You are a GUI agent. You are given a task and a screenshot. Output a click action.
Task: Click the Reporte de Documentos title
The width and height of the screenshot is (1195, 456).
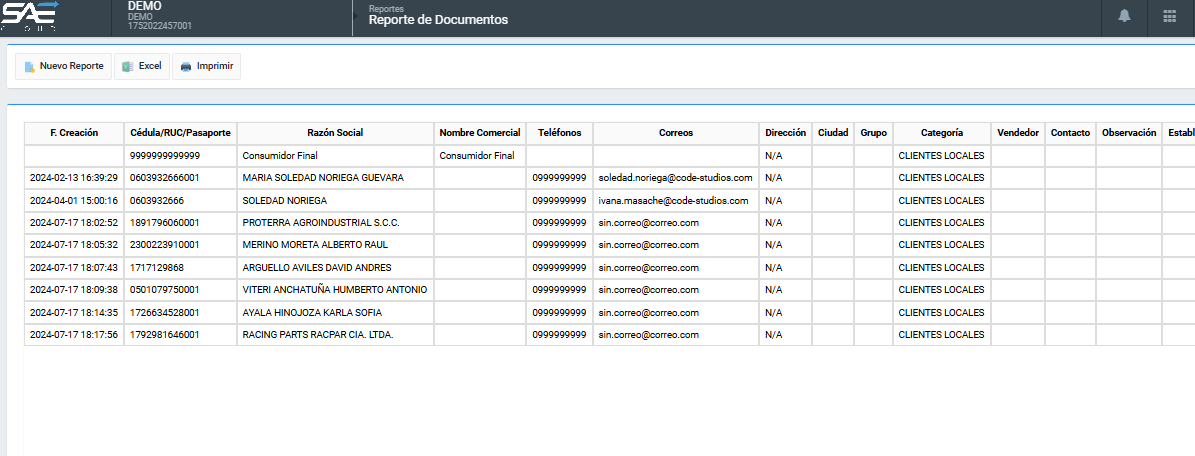438,20
